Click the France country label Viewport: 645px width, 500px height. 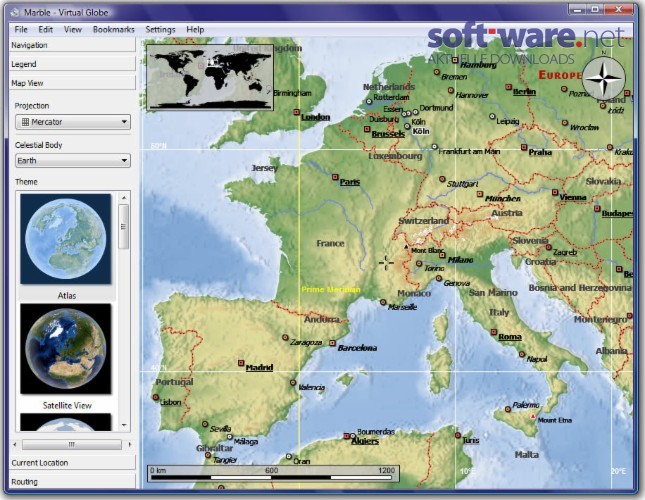330,243
